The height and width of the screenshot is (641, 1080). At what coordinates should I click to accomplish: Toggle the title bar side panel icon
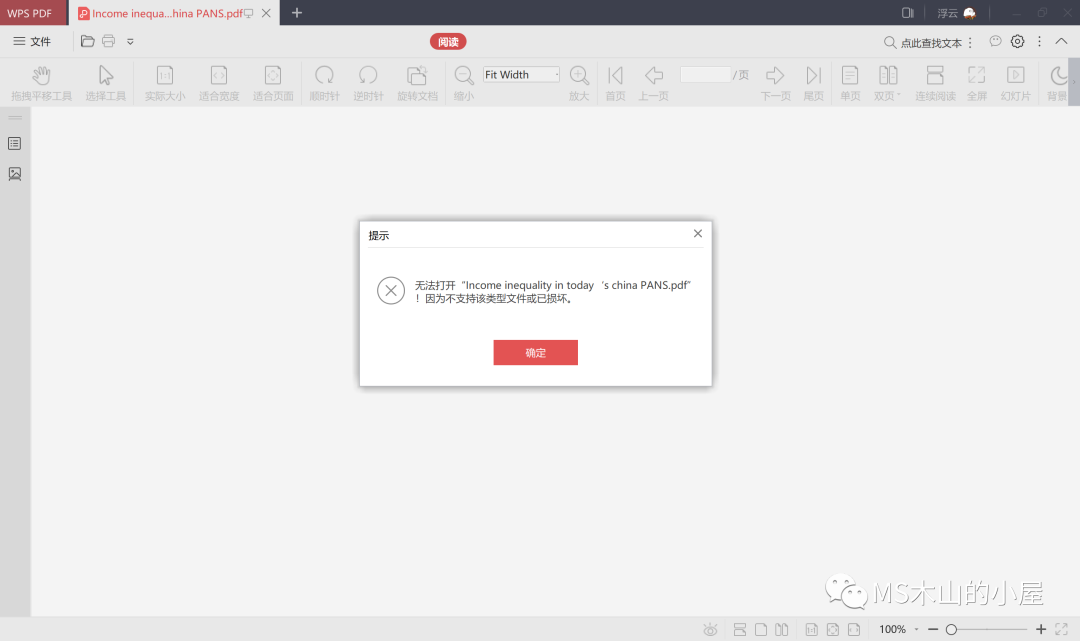(908, 13)
